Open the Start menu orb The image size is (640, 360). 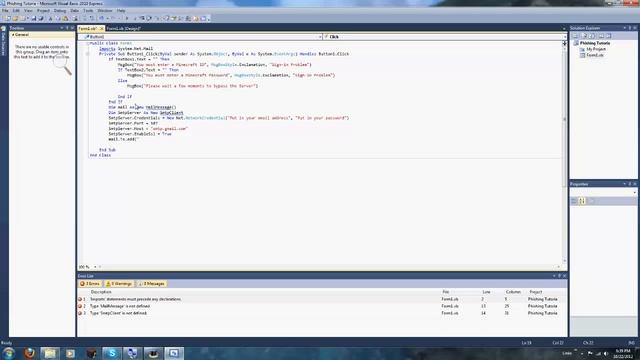point(9,353)
